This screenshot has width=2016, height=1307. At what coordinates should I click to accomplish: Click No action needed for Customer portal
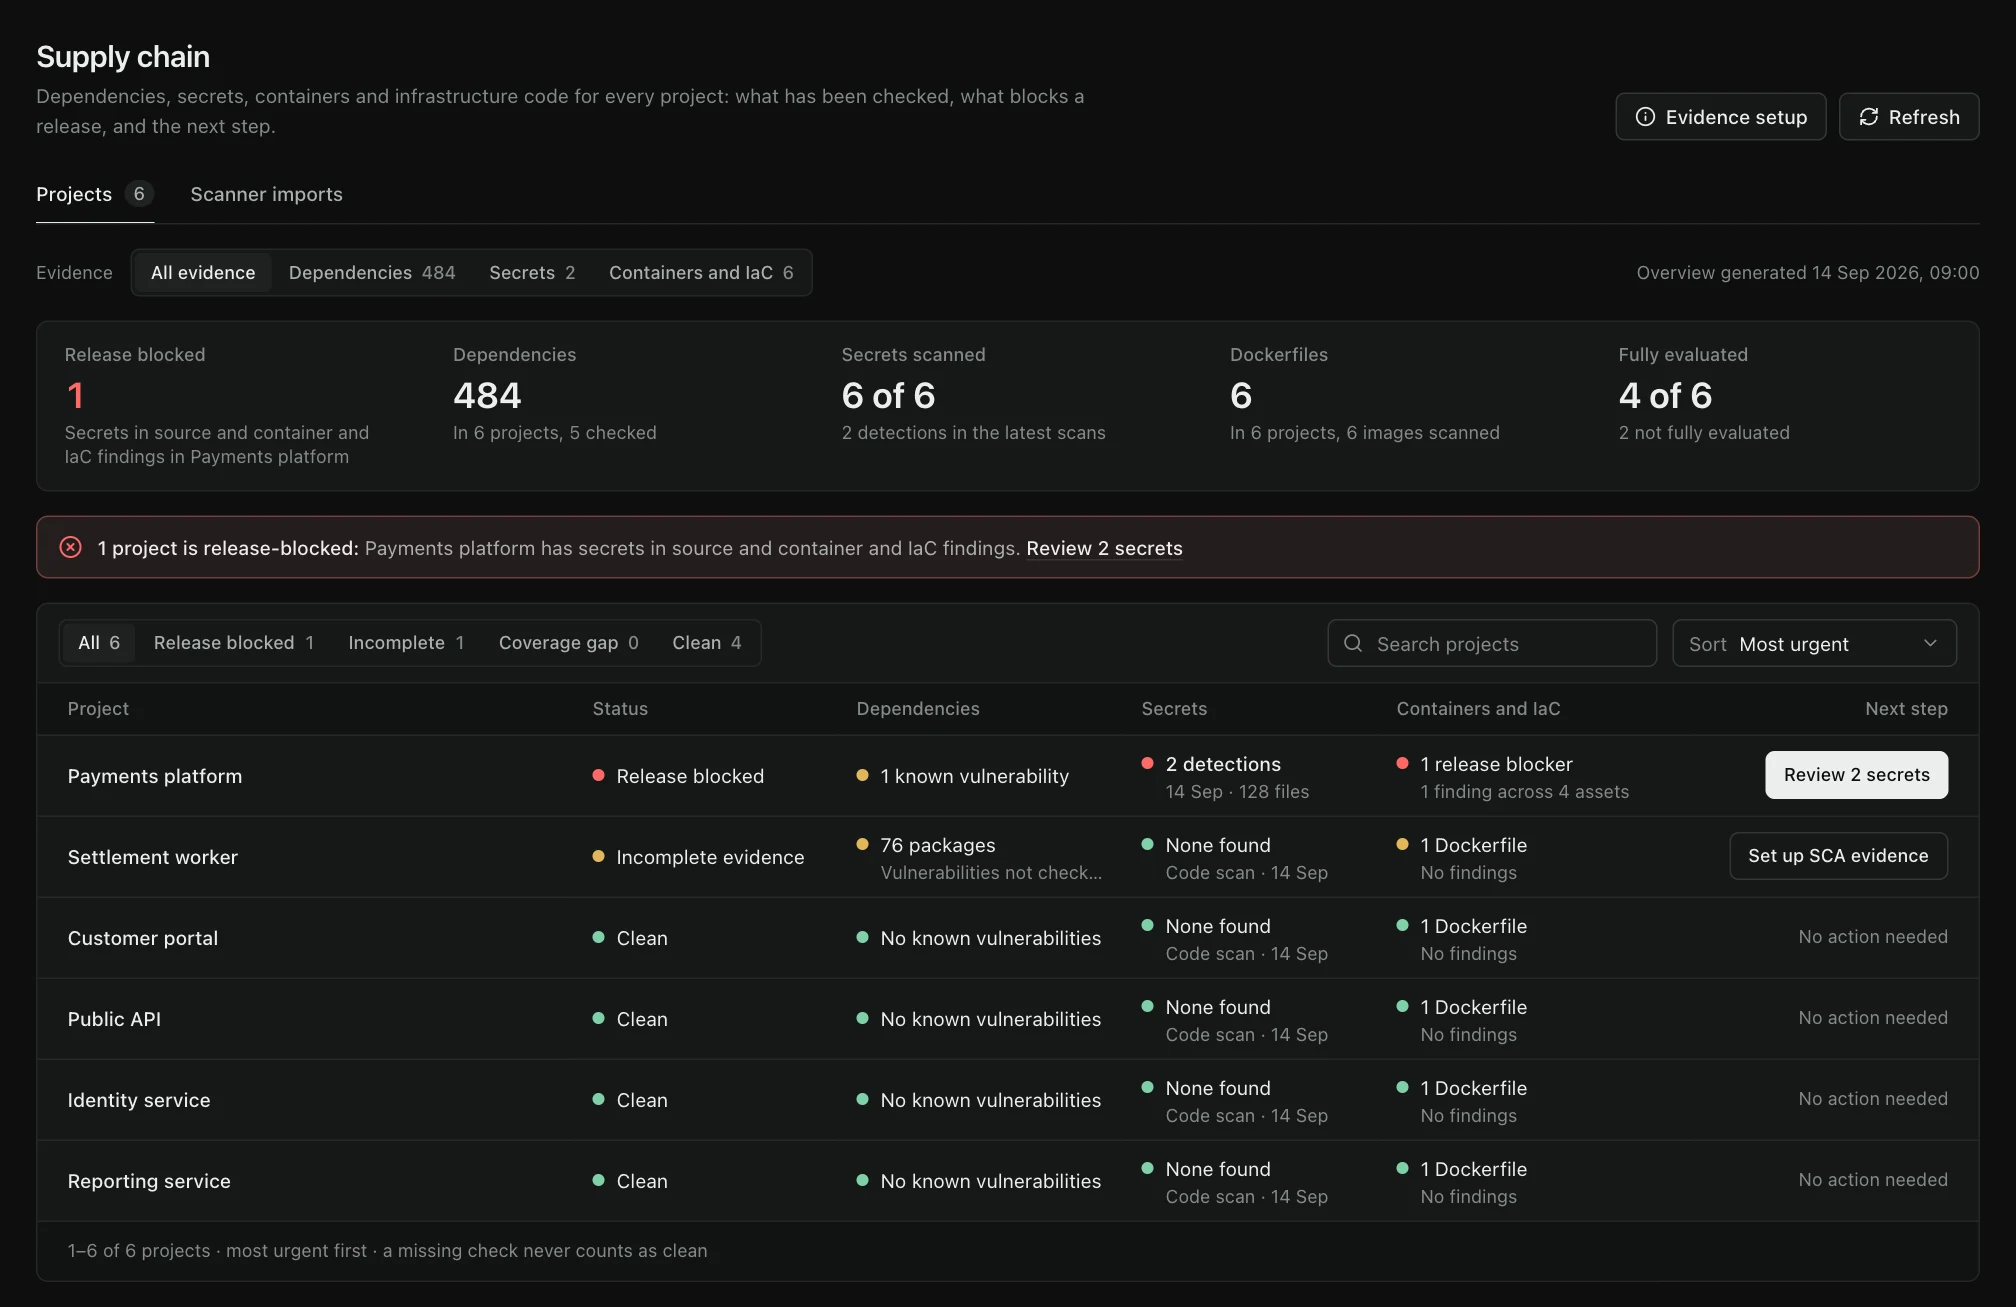pyautogui.click(x=1873, y=937)
